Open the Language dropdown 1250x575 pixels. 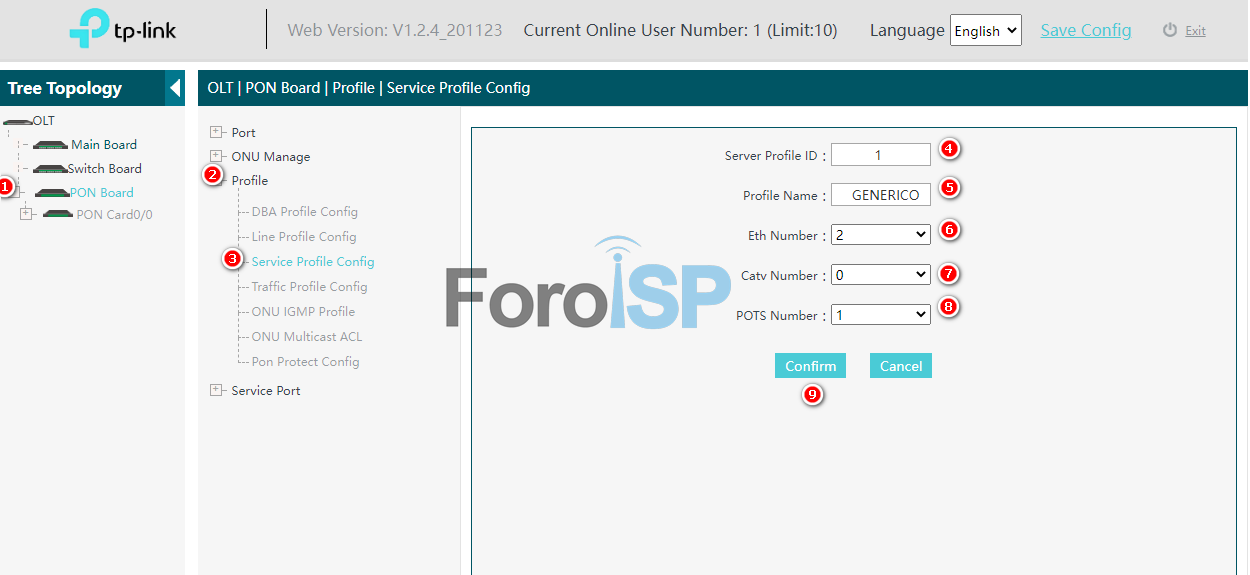point(985,31)
